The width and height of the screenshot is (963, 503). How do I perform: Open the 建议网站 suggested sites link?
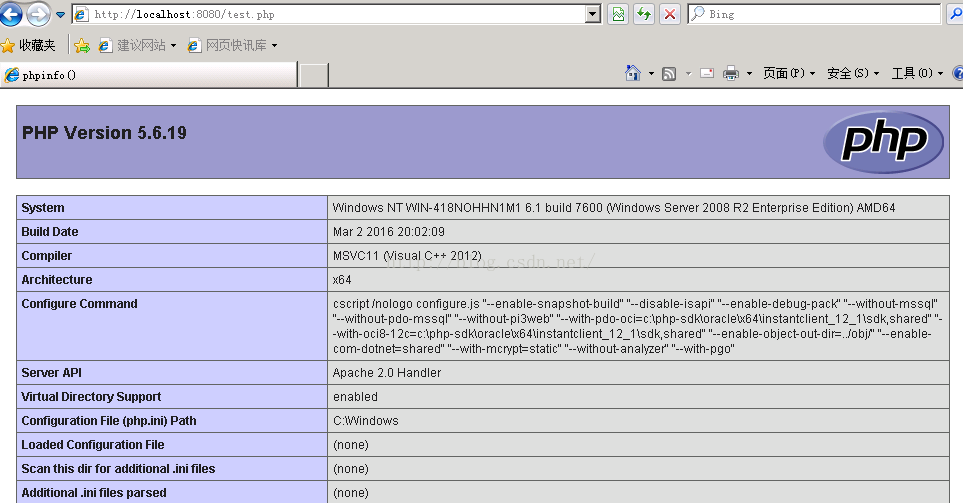(x=133, y=45)
